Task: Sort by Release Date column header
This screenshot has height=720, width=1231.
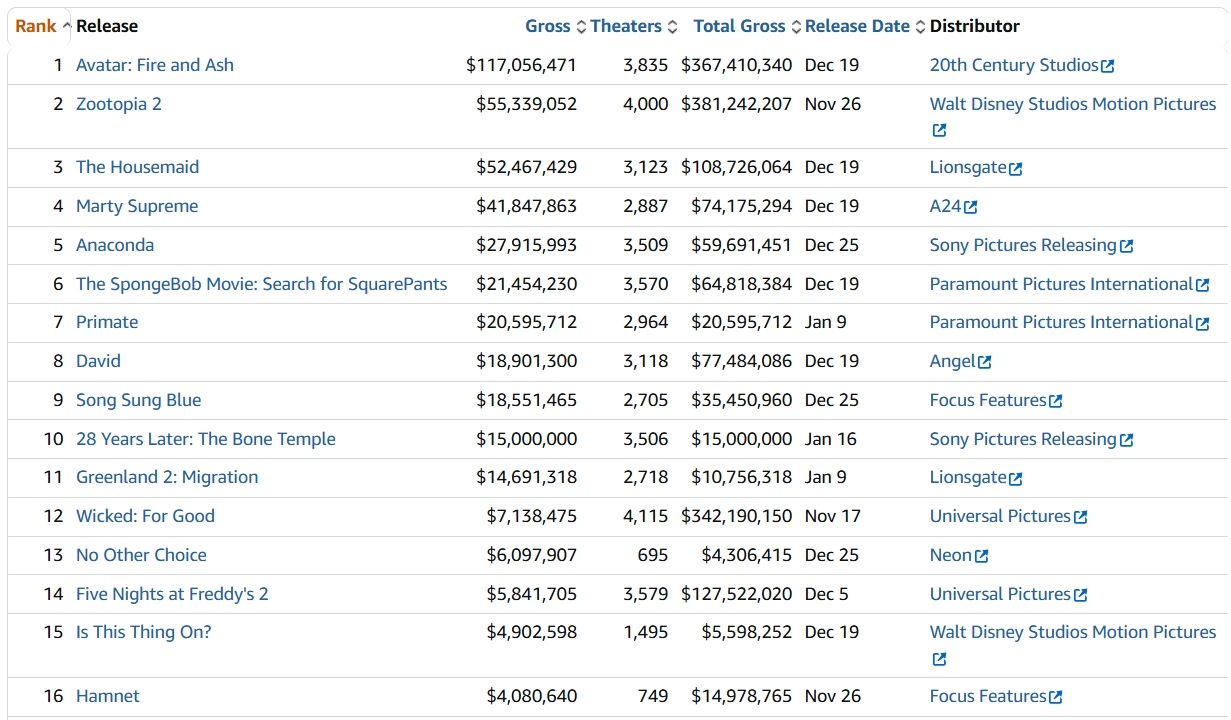Action: click(x=857, y=26)
